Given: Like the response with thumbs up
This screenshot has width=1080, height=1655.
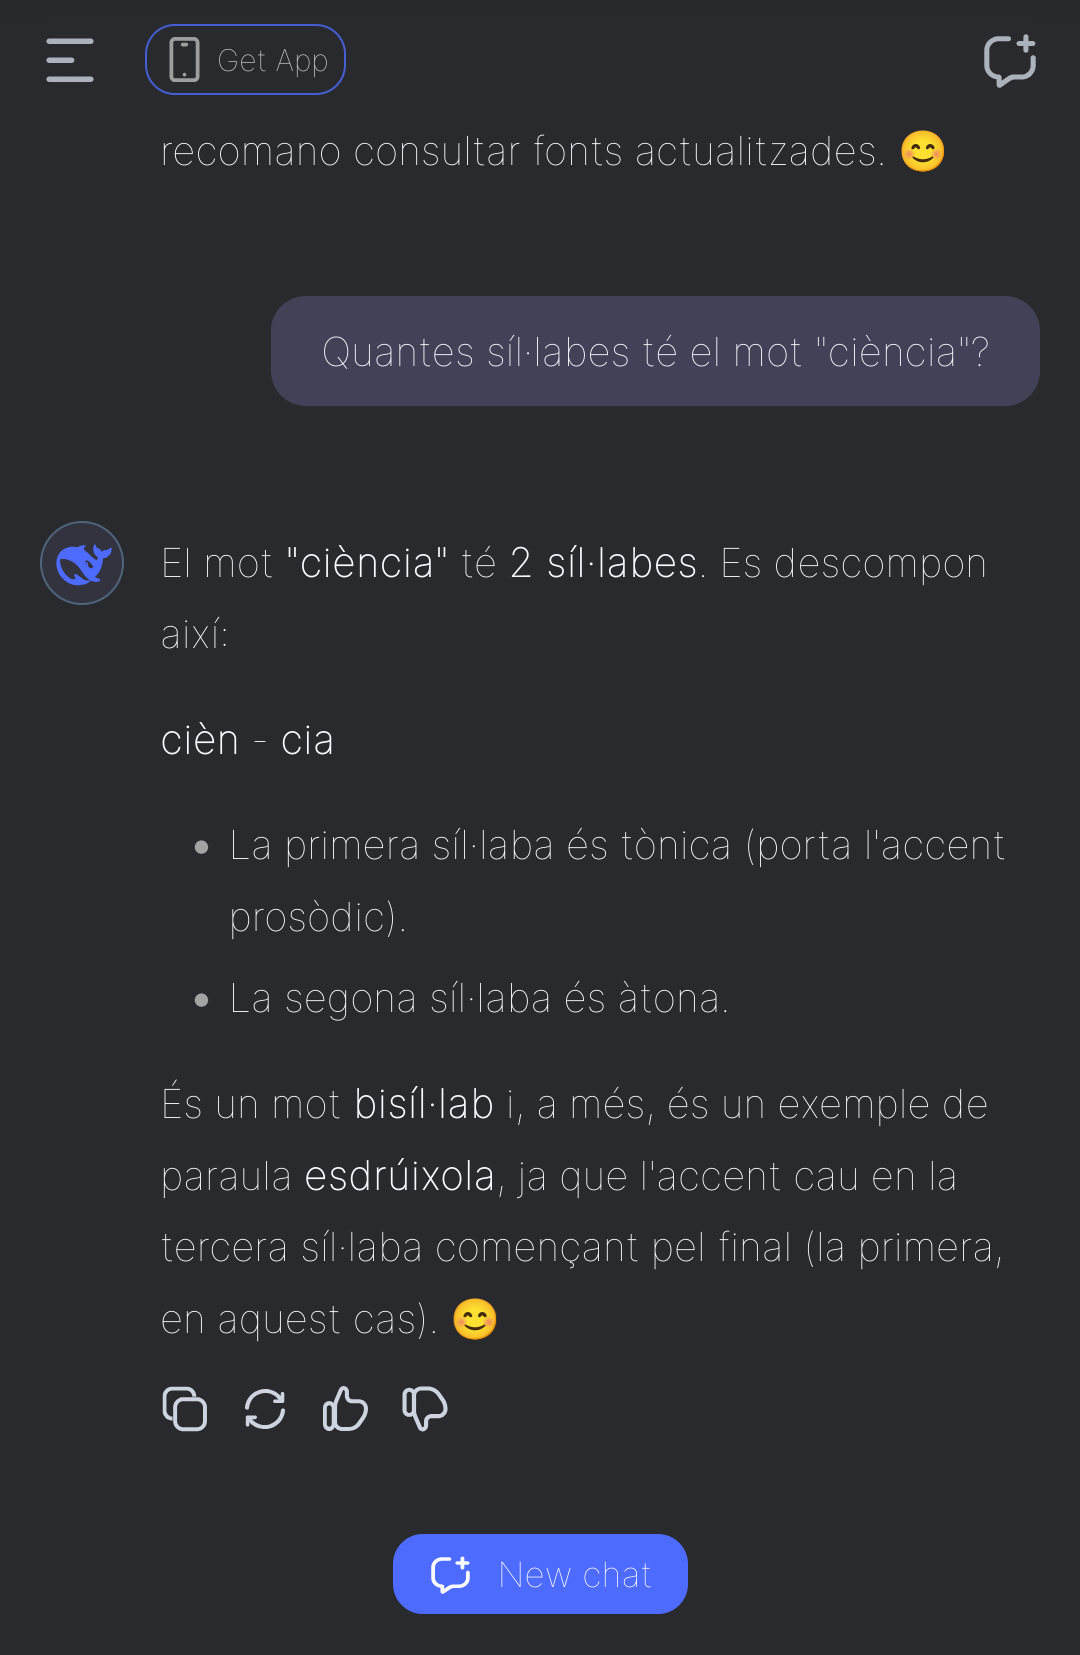Looking at the screenshot, I should tap(345, 1409).
